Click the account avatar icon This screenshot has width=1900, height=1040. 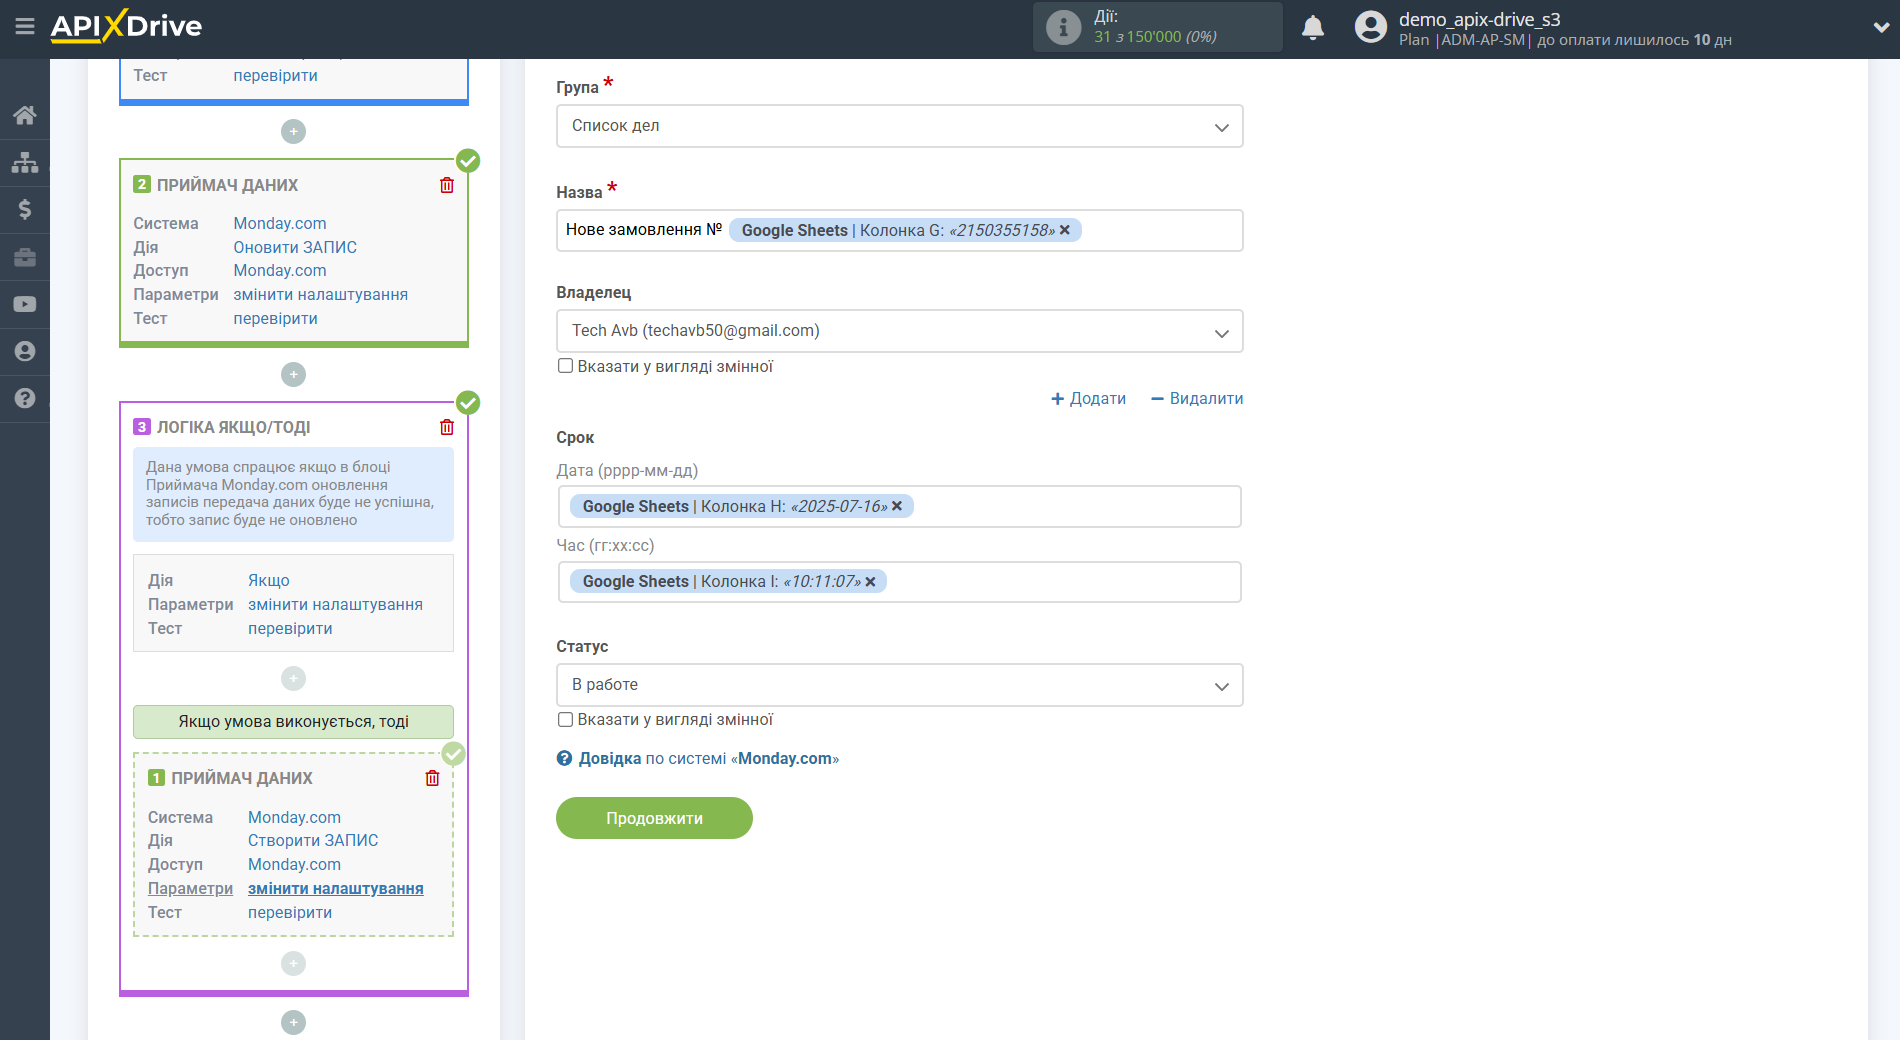point(1371,27)
